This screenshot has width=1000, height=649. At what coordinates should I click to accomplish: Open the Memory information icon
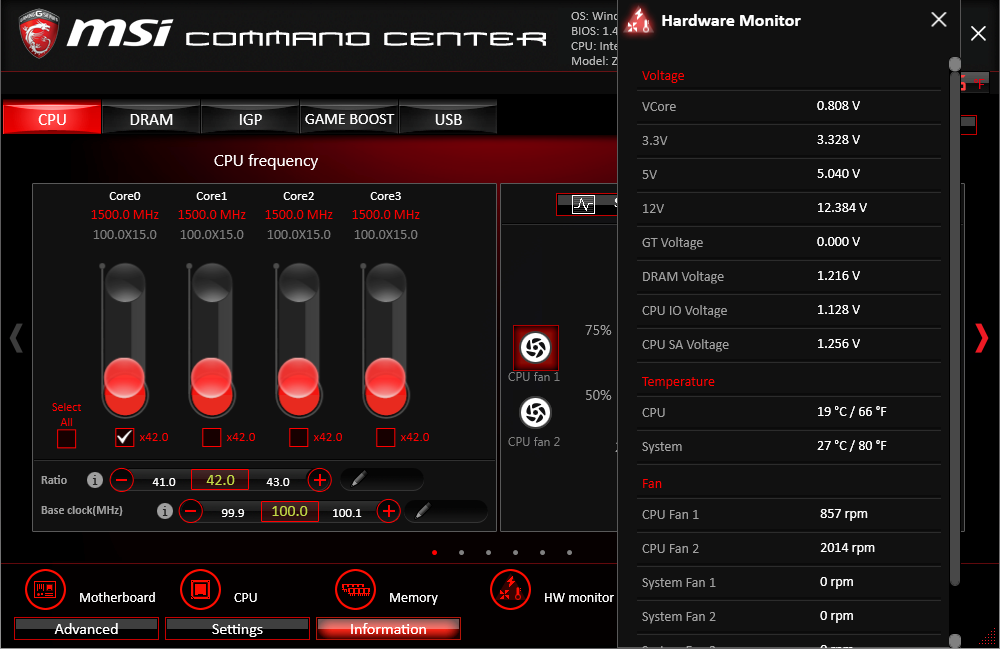(x=355, y=590)
